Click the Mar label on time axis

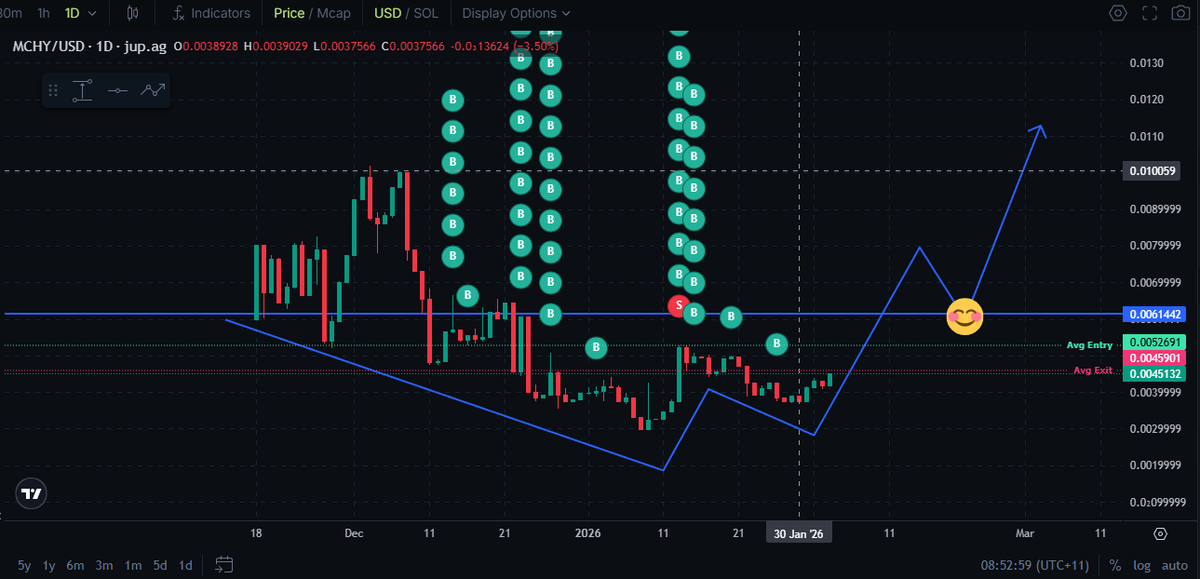click(1025, 534)
